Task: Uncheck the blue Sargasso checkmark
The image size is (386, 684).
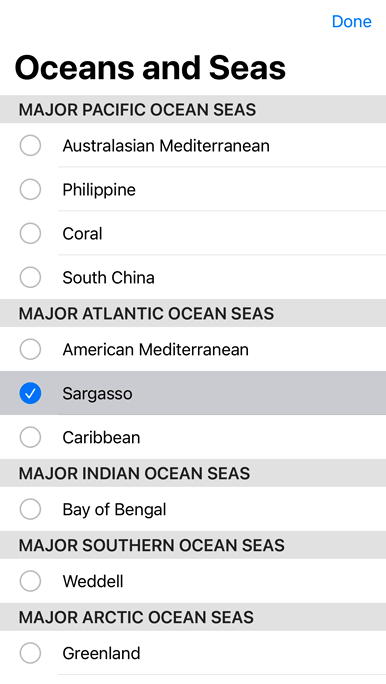Action: pos(31,393)
